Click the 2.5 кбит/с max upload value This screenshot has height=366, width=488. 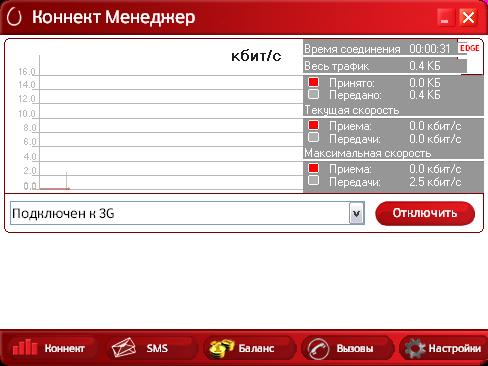[435, 182]
